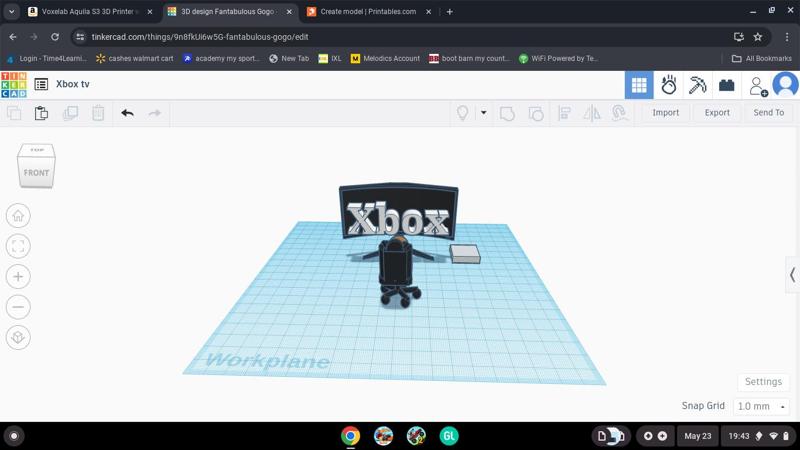Go back in browser history
This screenshot has width=800, height=450.
[13, 37]
